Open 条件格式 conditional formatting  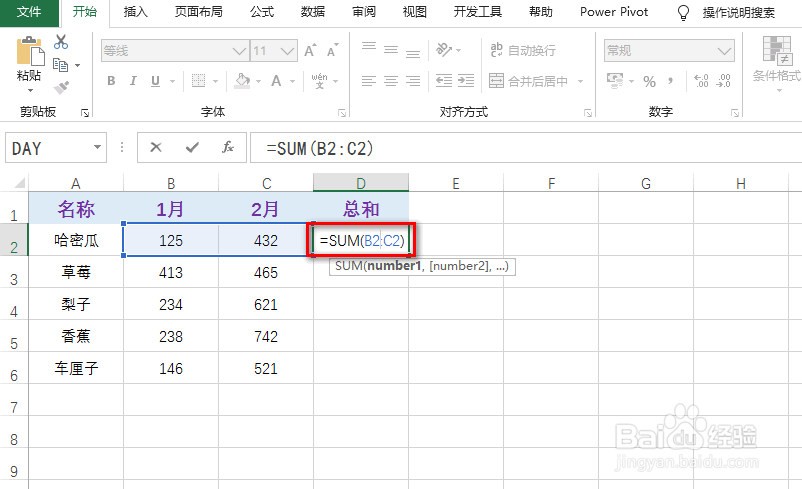click(777, 64)
